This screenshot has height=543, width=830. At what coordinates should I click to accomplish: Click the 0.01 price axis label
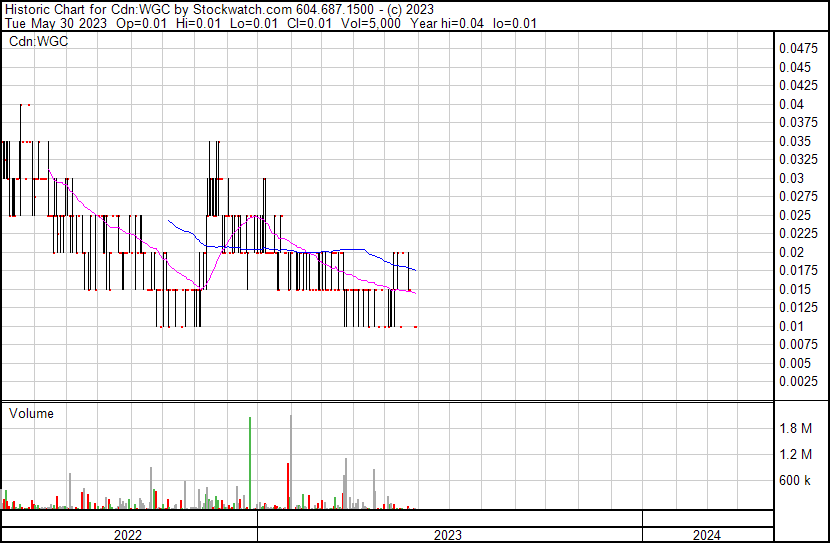[792, 326]
